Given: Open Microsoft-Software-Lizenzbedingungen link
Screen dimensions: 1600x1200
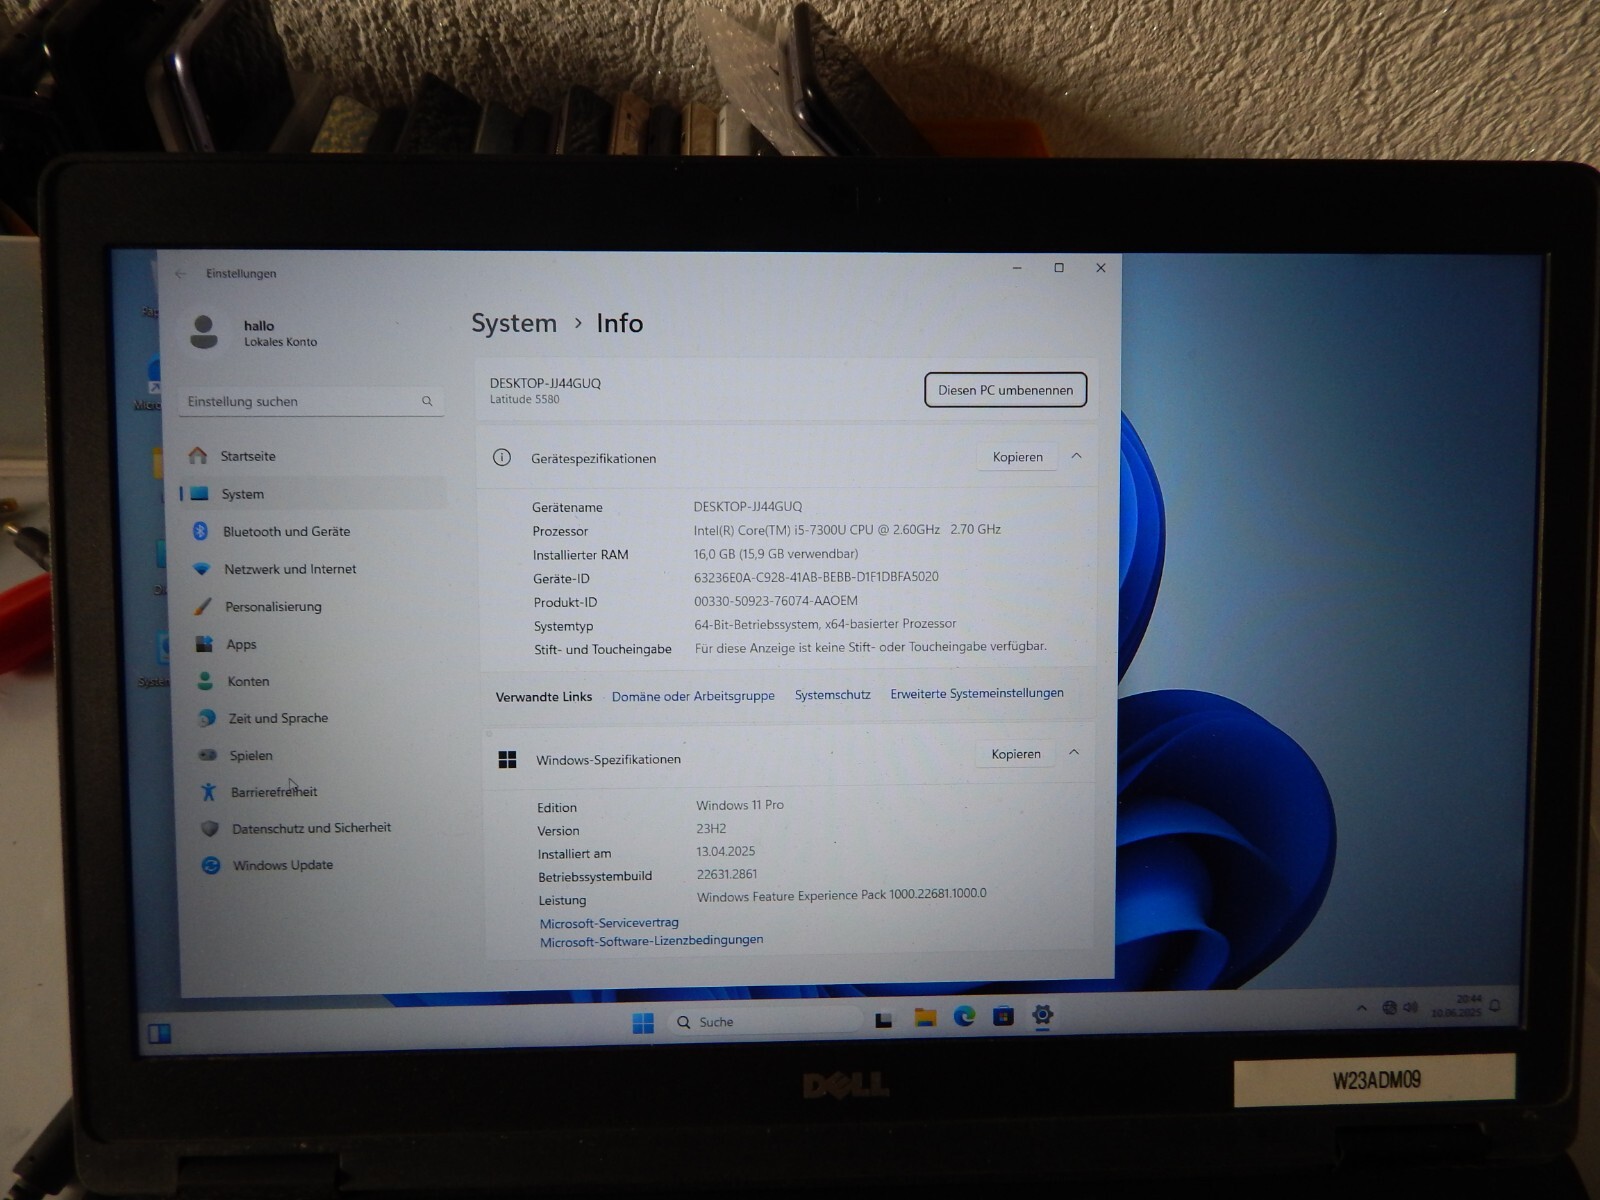Looking at the screenshot, I should pyautogui.click(x=651, y=941).
